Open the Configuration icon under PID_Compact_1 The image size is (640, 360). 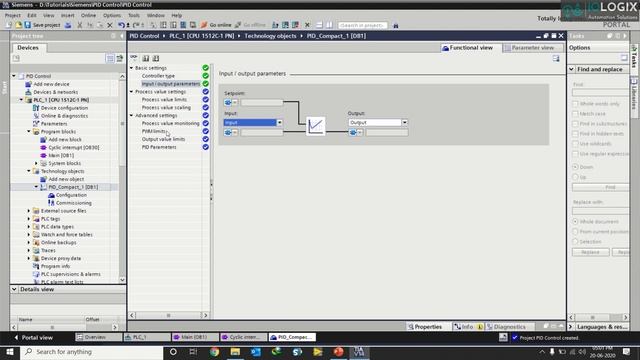coord(51,195)
